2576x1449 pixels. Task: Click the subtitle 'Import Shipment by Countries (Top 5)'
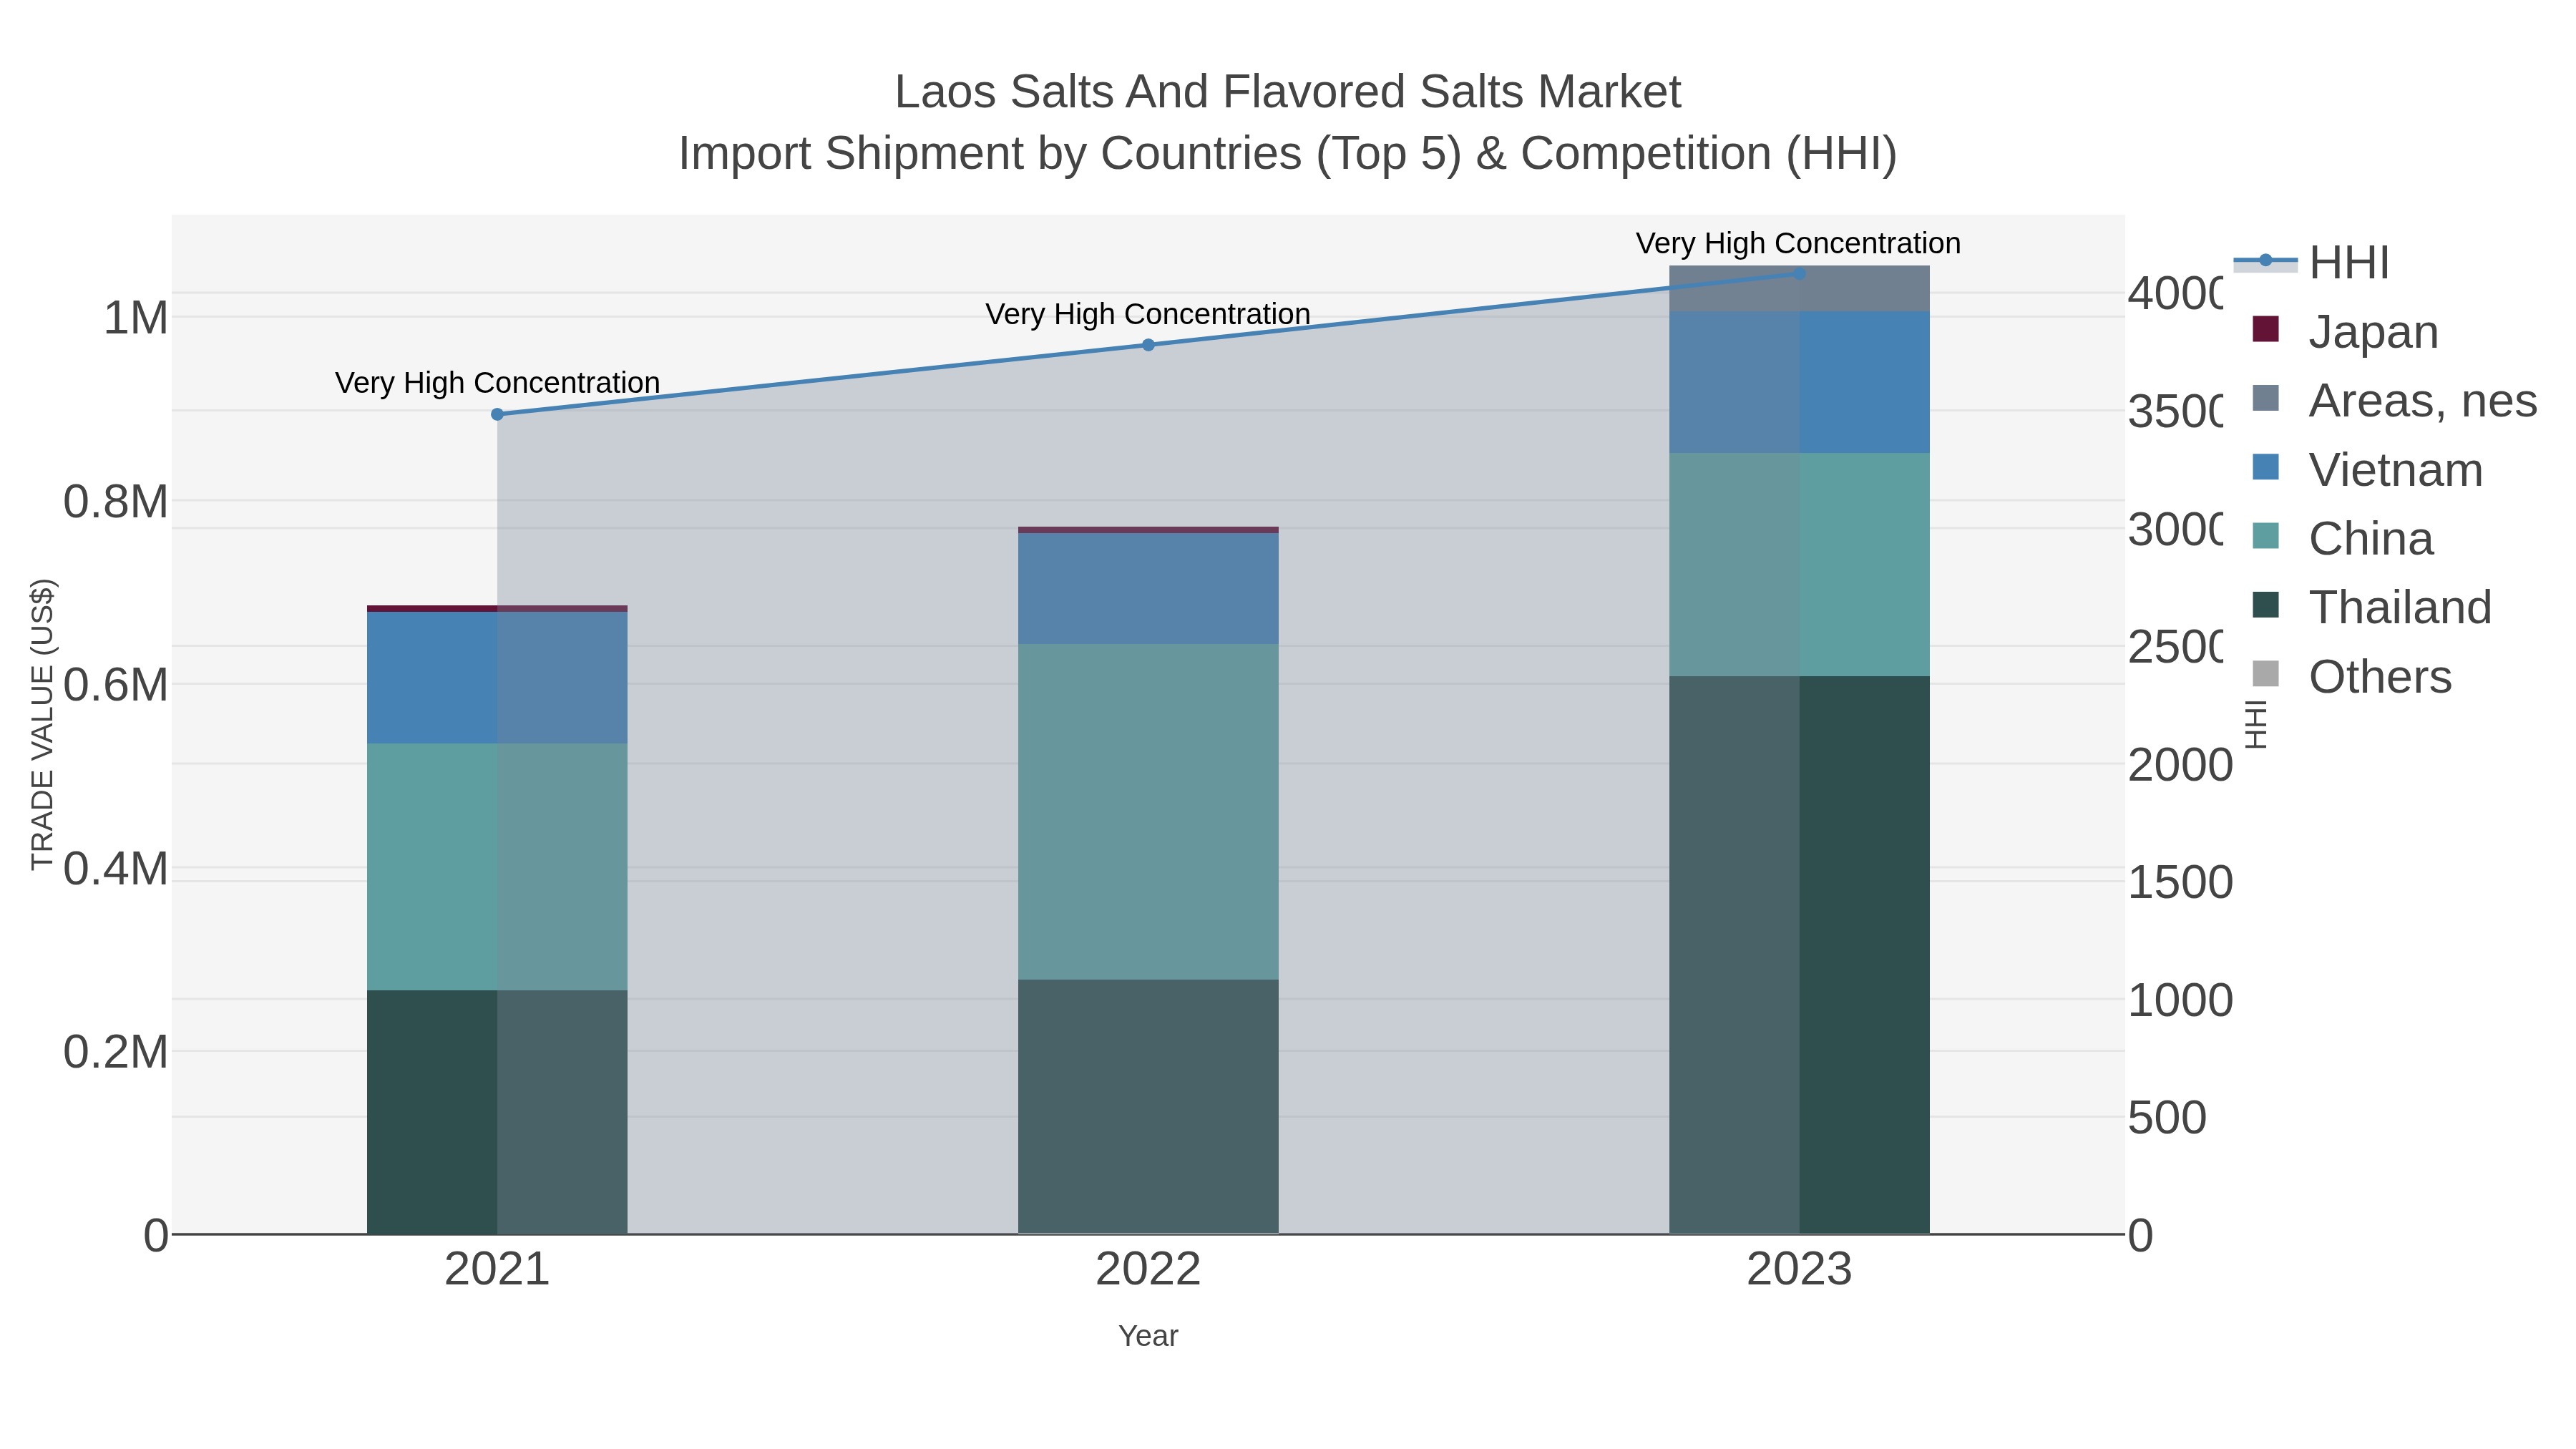coord(1070,154)
